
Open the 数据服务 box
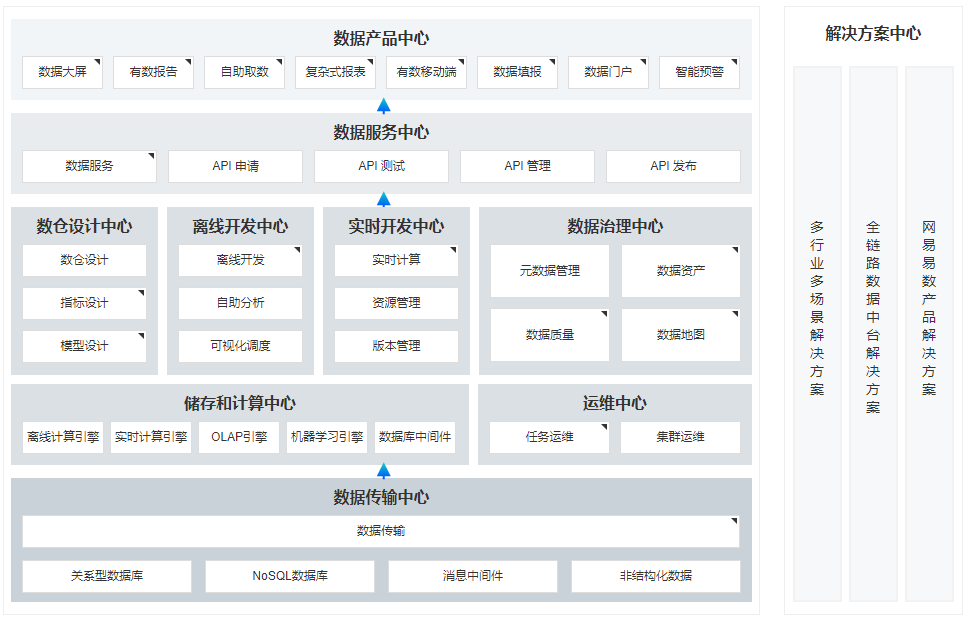coord(90,166)
